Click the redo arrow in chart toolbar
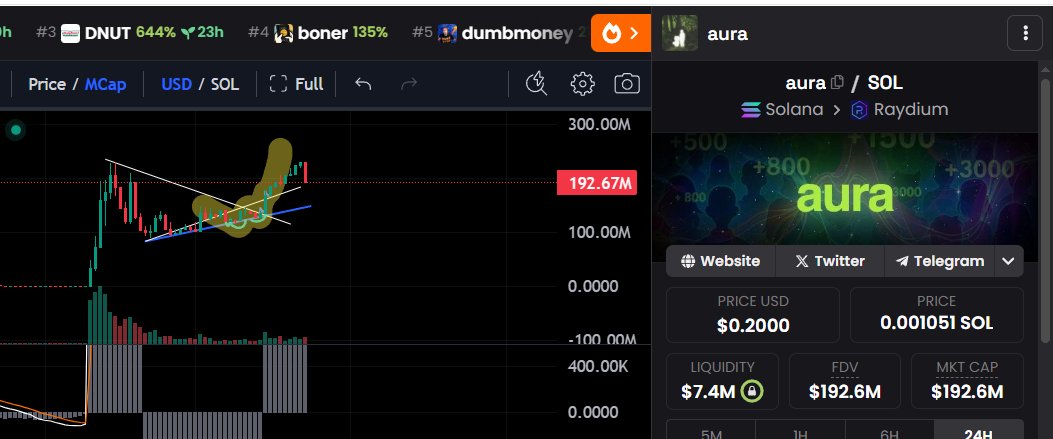This screenshot has width=1053, height=439. [x=409, y=84]
